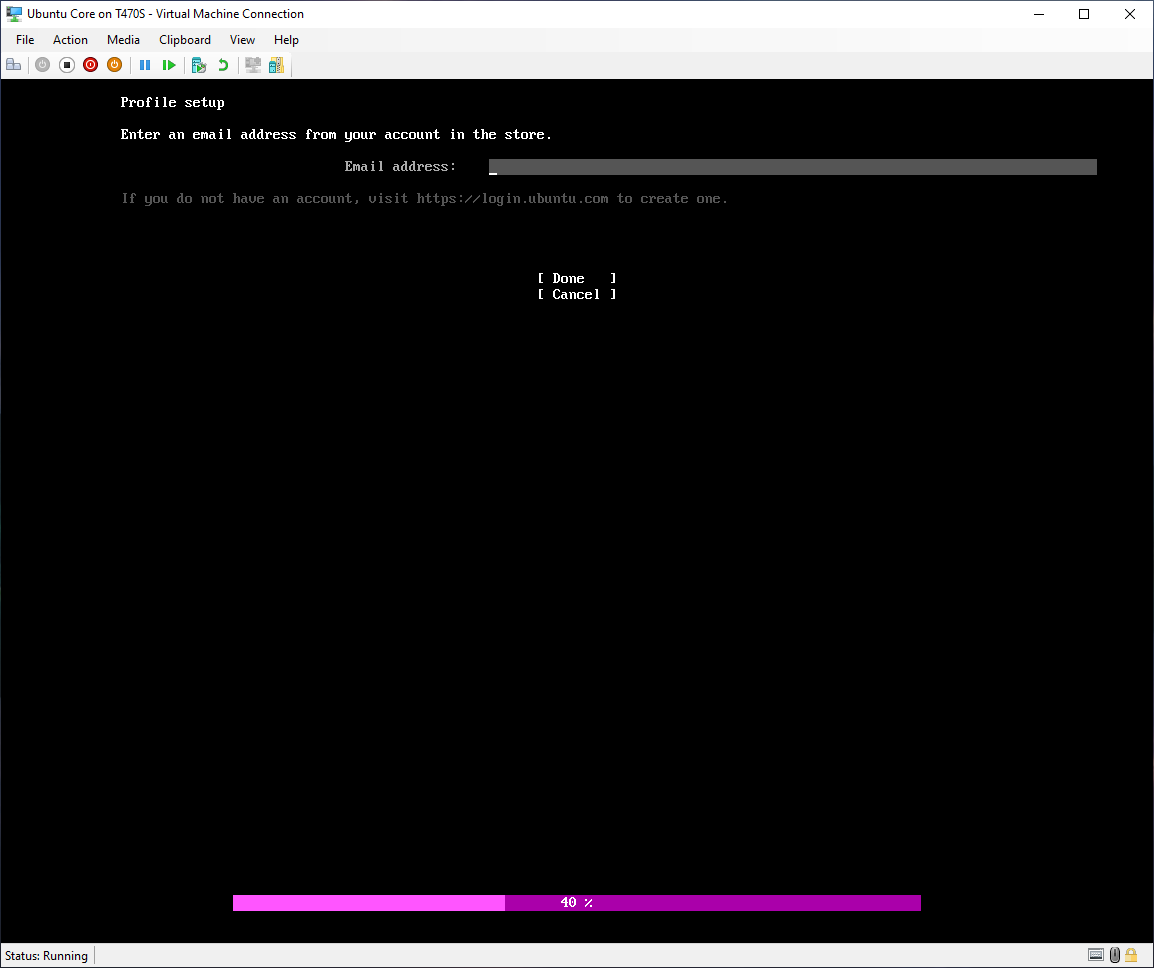Click the login.ubuntu.com account hint text
This screenshot has height=968, width=1154.
(x=425, y=199)
